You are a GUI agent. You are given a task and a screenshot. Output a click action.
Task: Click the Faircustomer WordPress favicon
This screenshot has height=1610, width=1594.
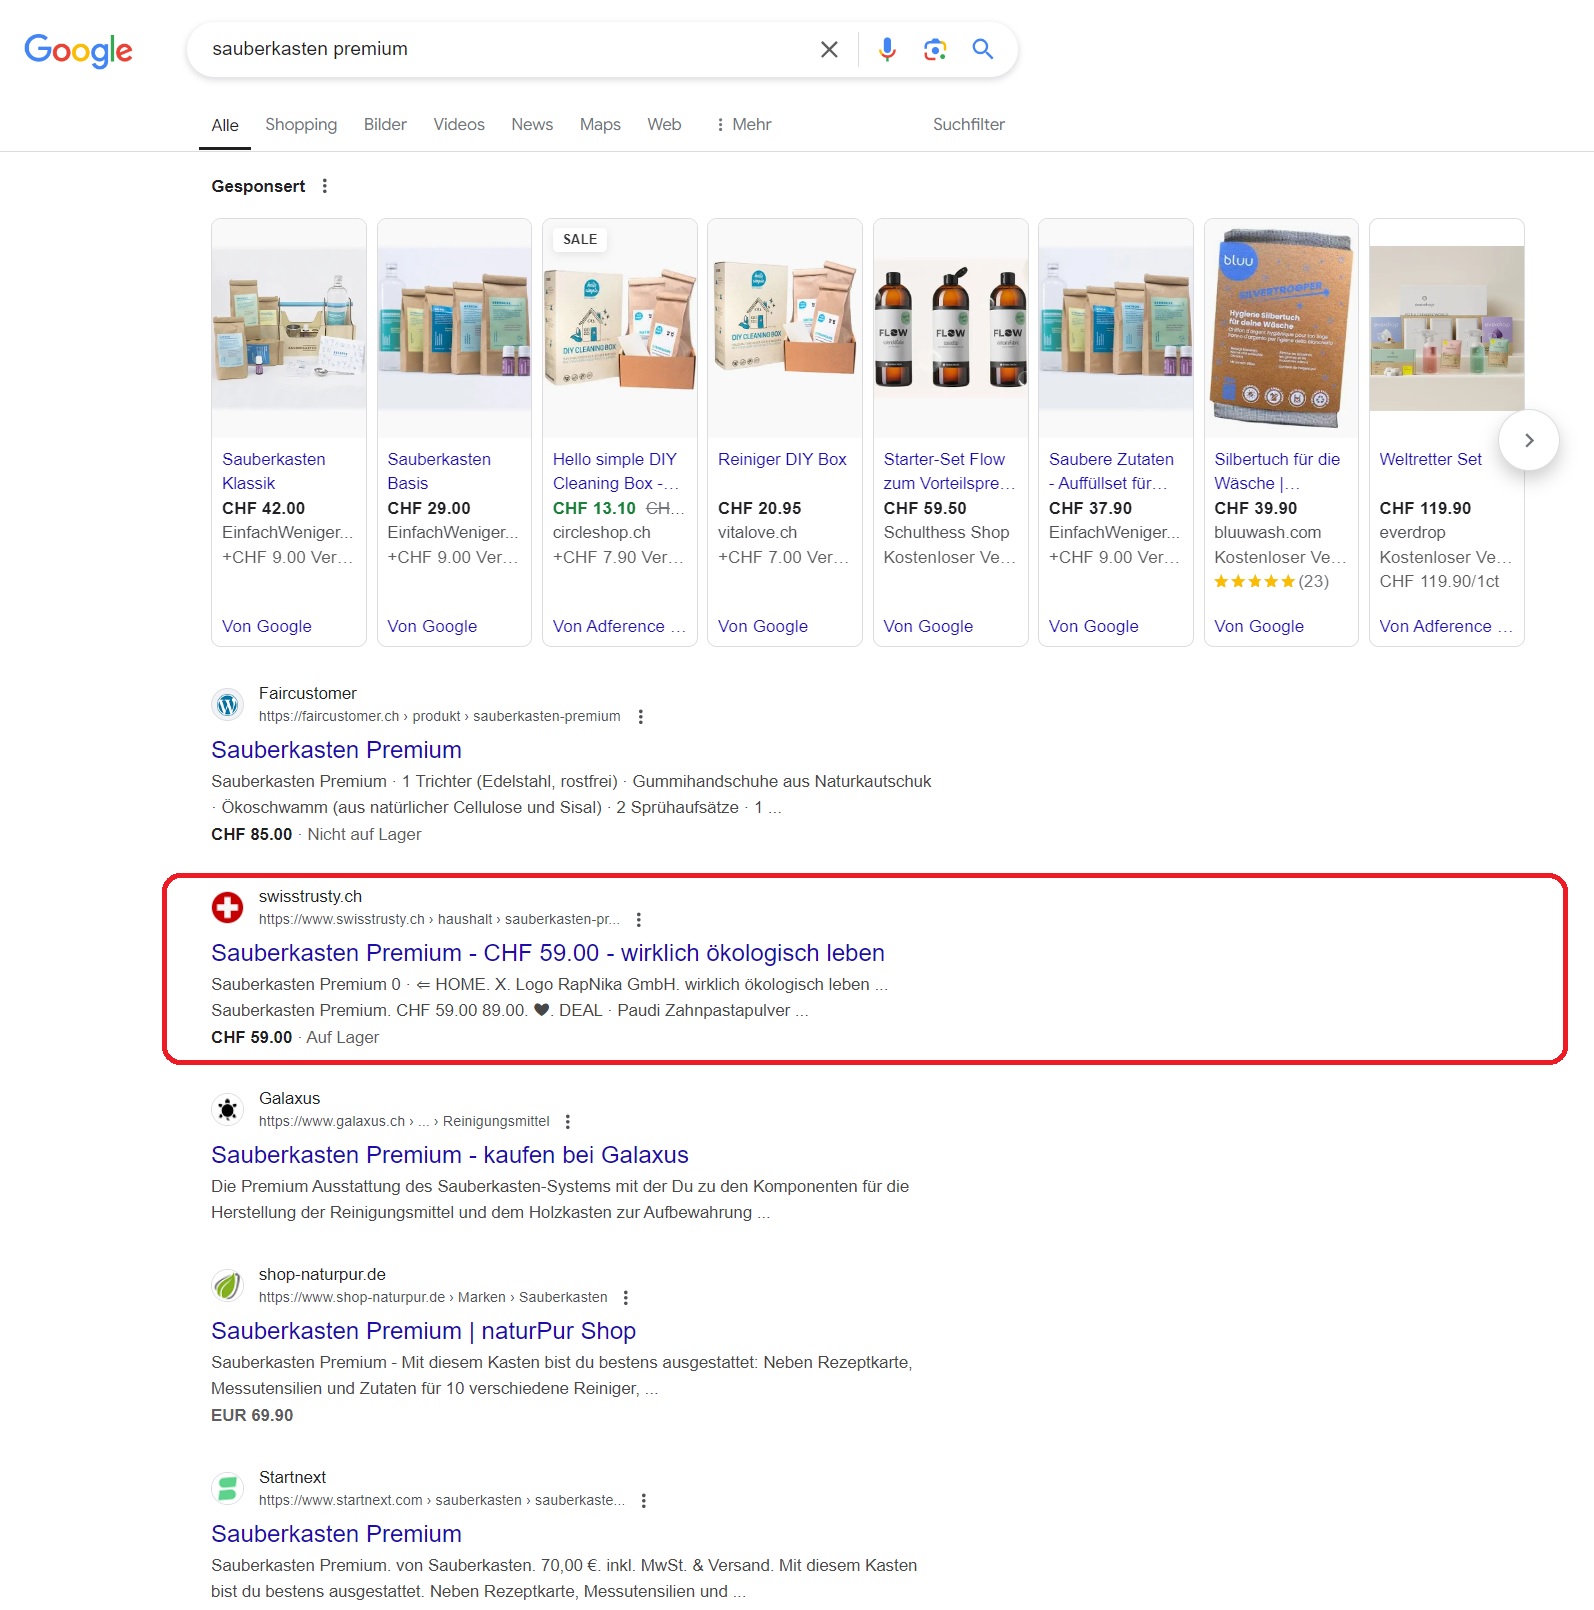coord(228,705)
